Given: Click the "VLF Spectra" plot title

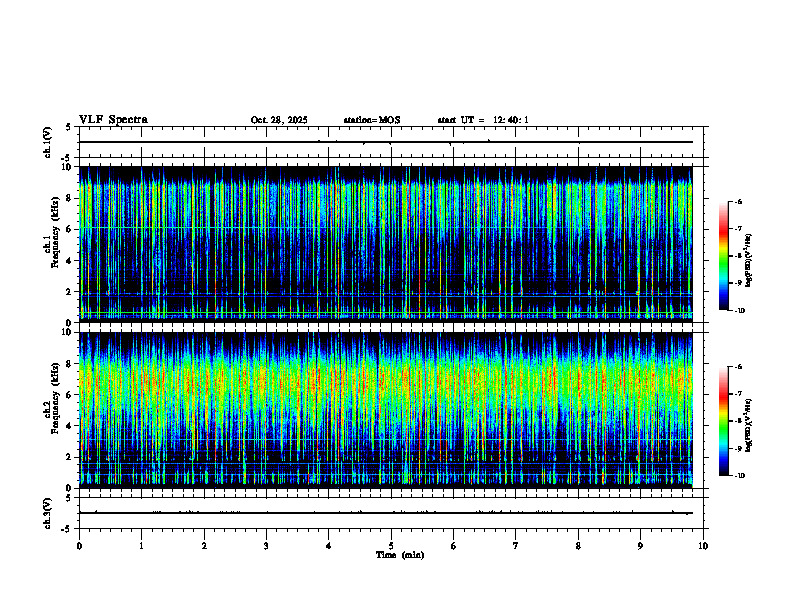Looking at the screenshot, I should coord(113,120).
